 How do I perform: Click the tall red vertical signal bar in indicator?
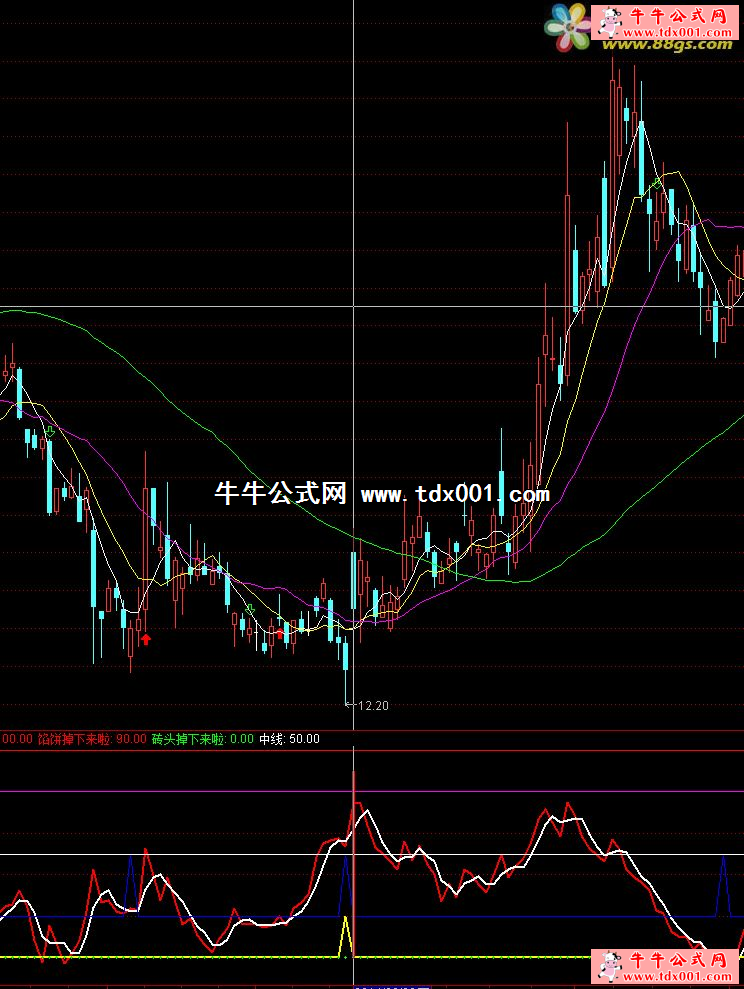(x=353, y=800)
